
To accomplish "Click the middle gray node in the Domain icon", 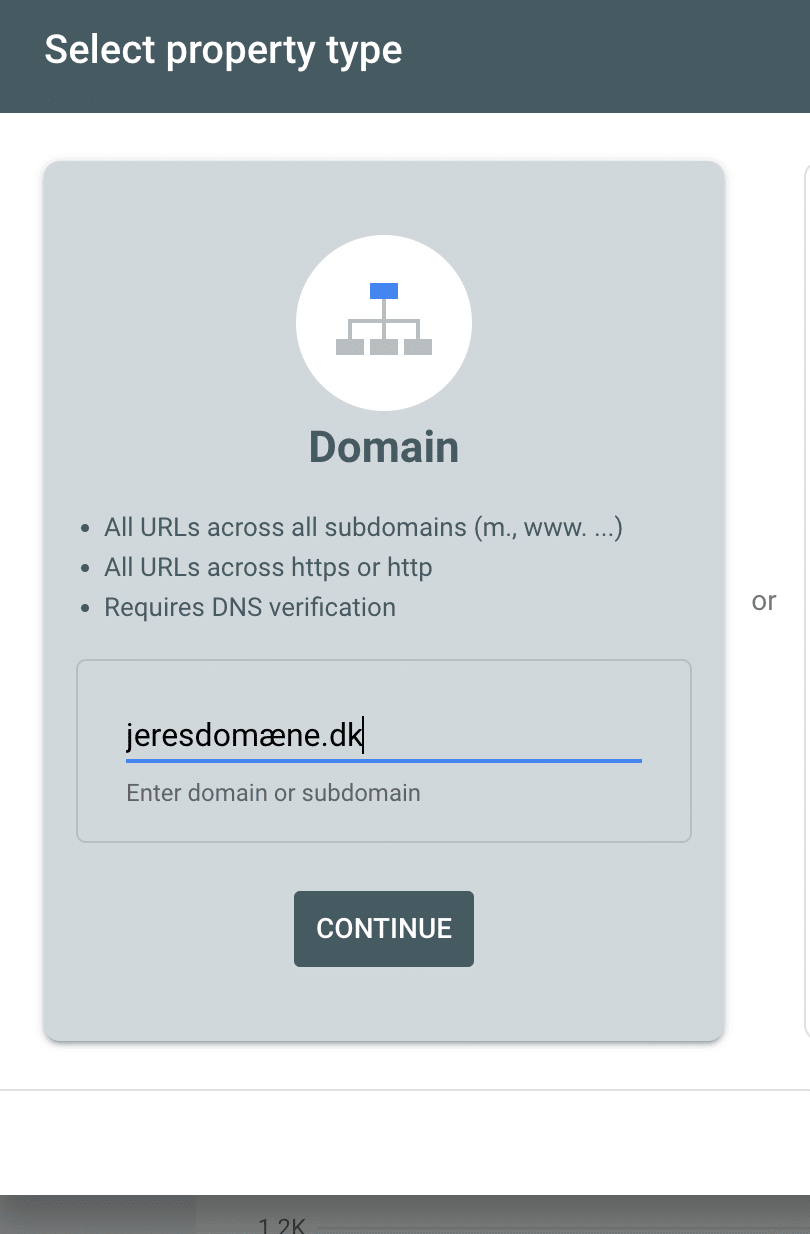I will pos(384,347).
